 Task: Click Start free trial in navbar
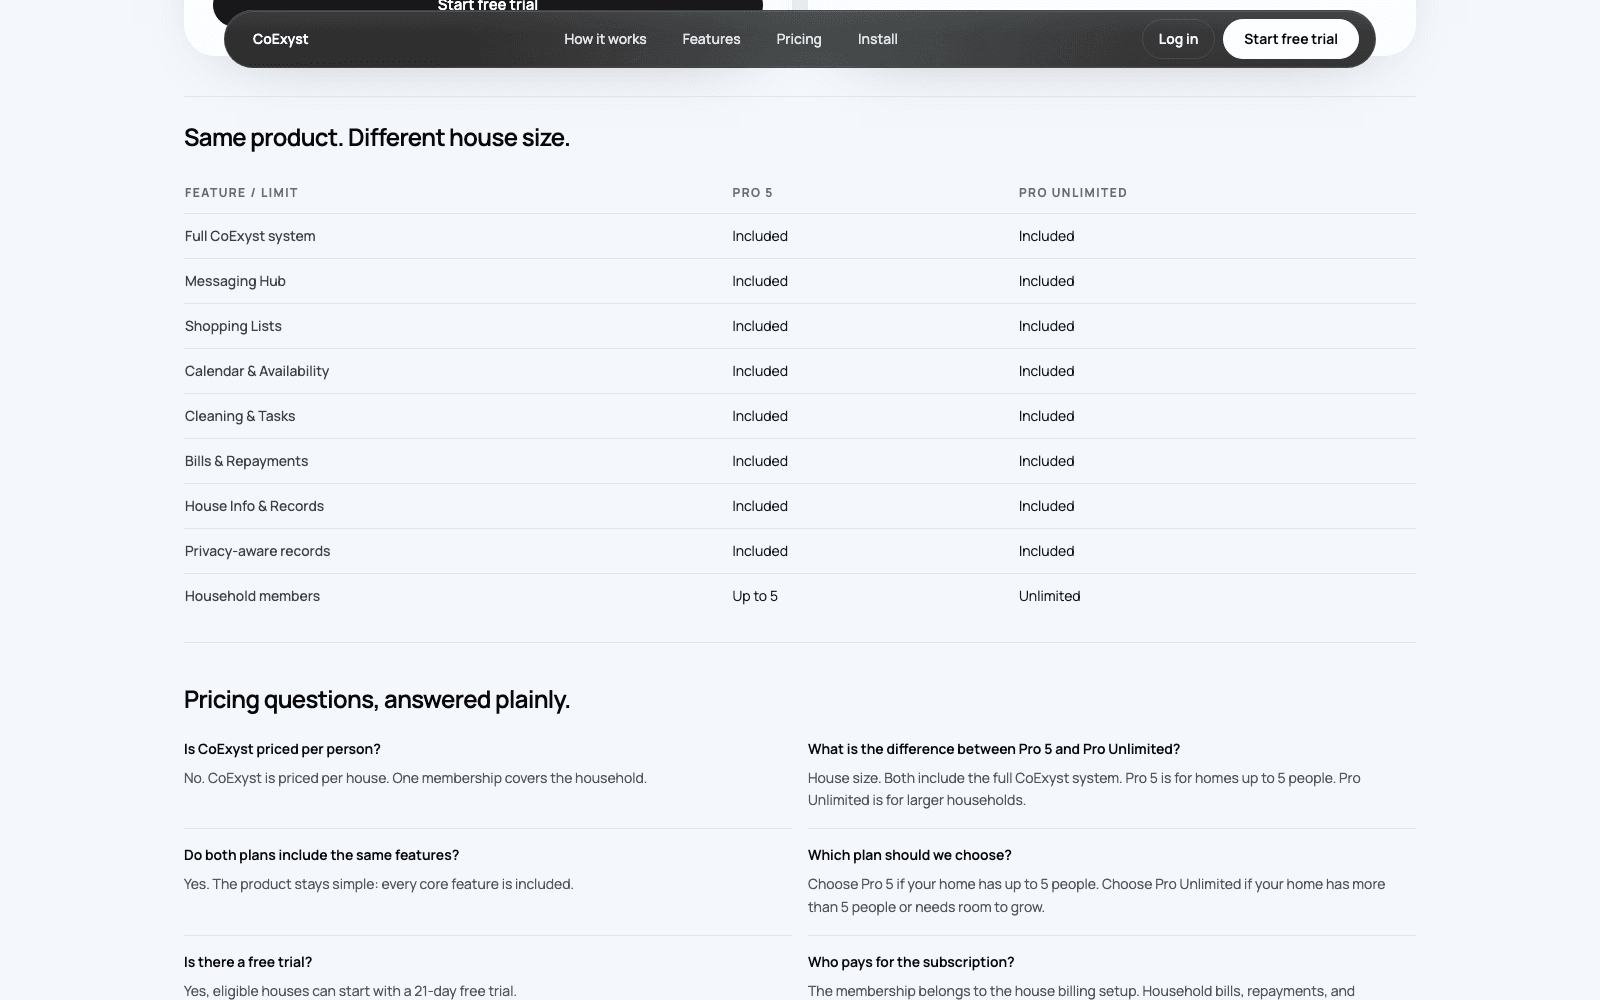1290,39
